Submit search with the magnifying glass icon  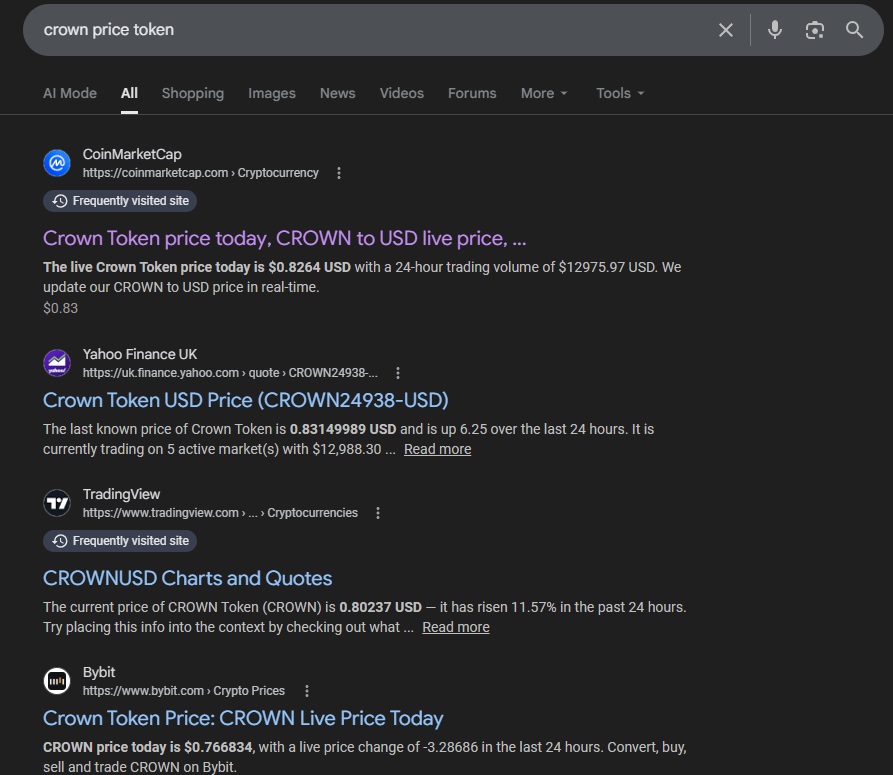[854, 30]
